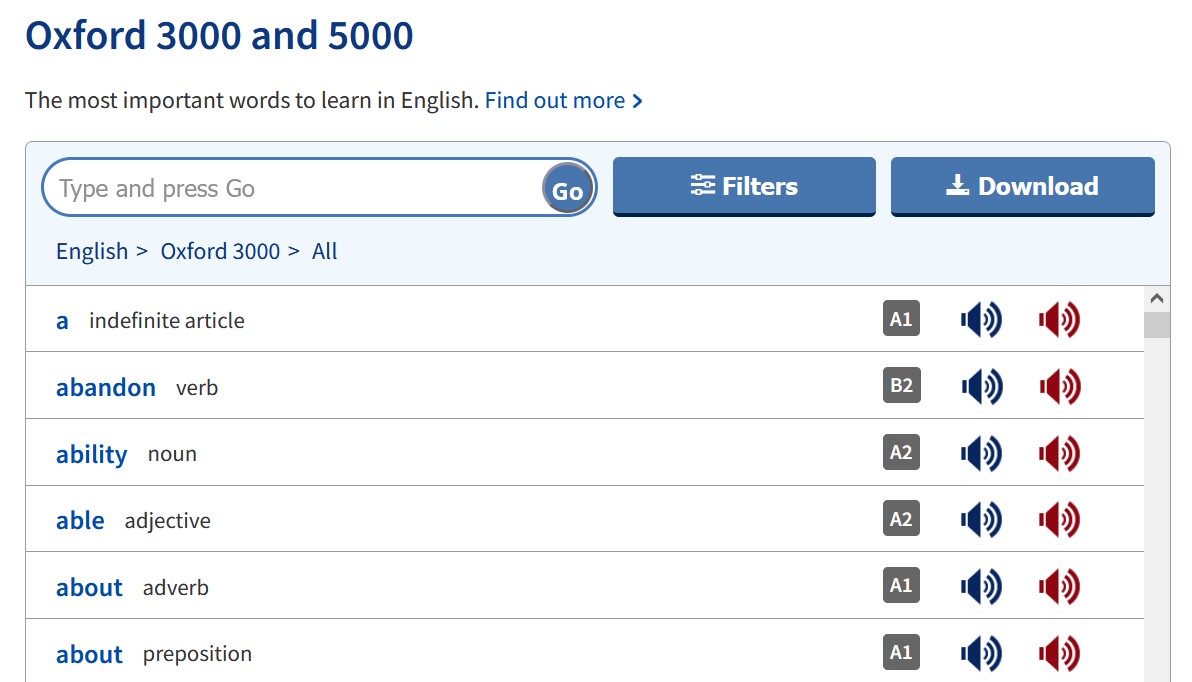This screenshot has width=1192, height=682.
Task: Open the Filters panel
Action: 744,186
